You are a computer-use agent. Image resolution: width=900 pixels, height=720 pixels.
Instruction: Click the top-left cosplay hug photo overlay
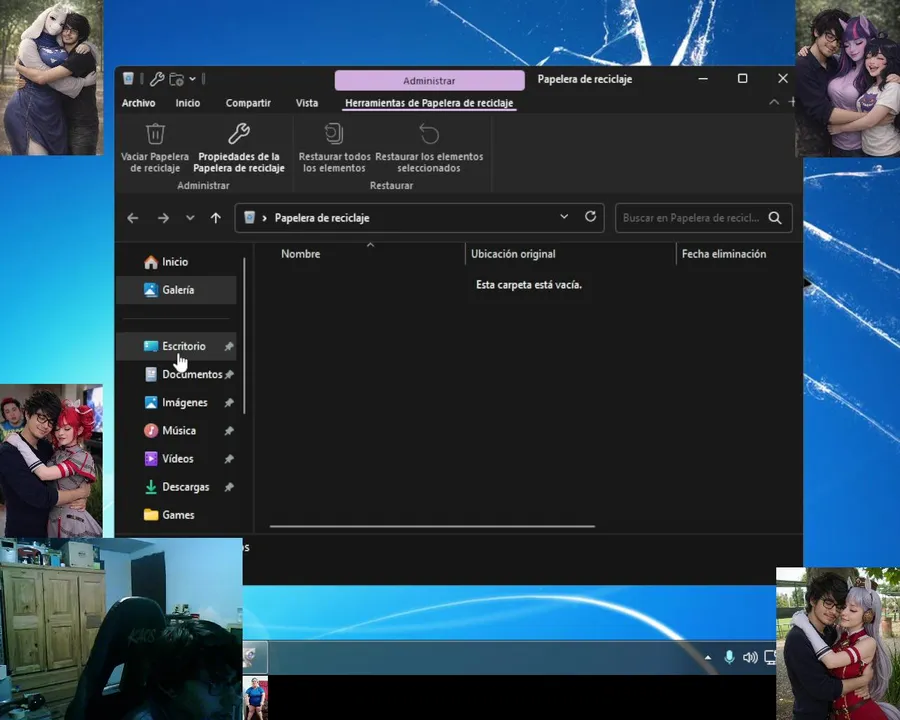click(x=52, y=78)
